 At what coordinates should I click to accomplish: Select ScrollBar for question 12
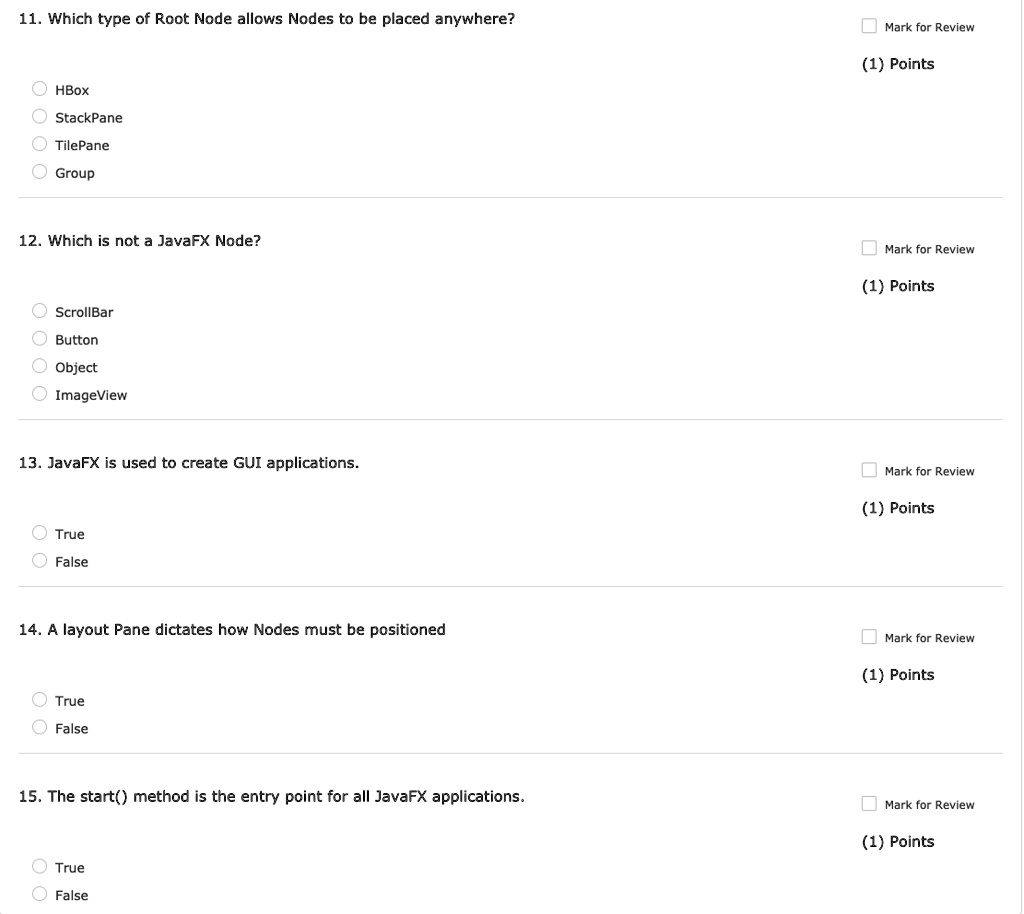40,311
